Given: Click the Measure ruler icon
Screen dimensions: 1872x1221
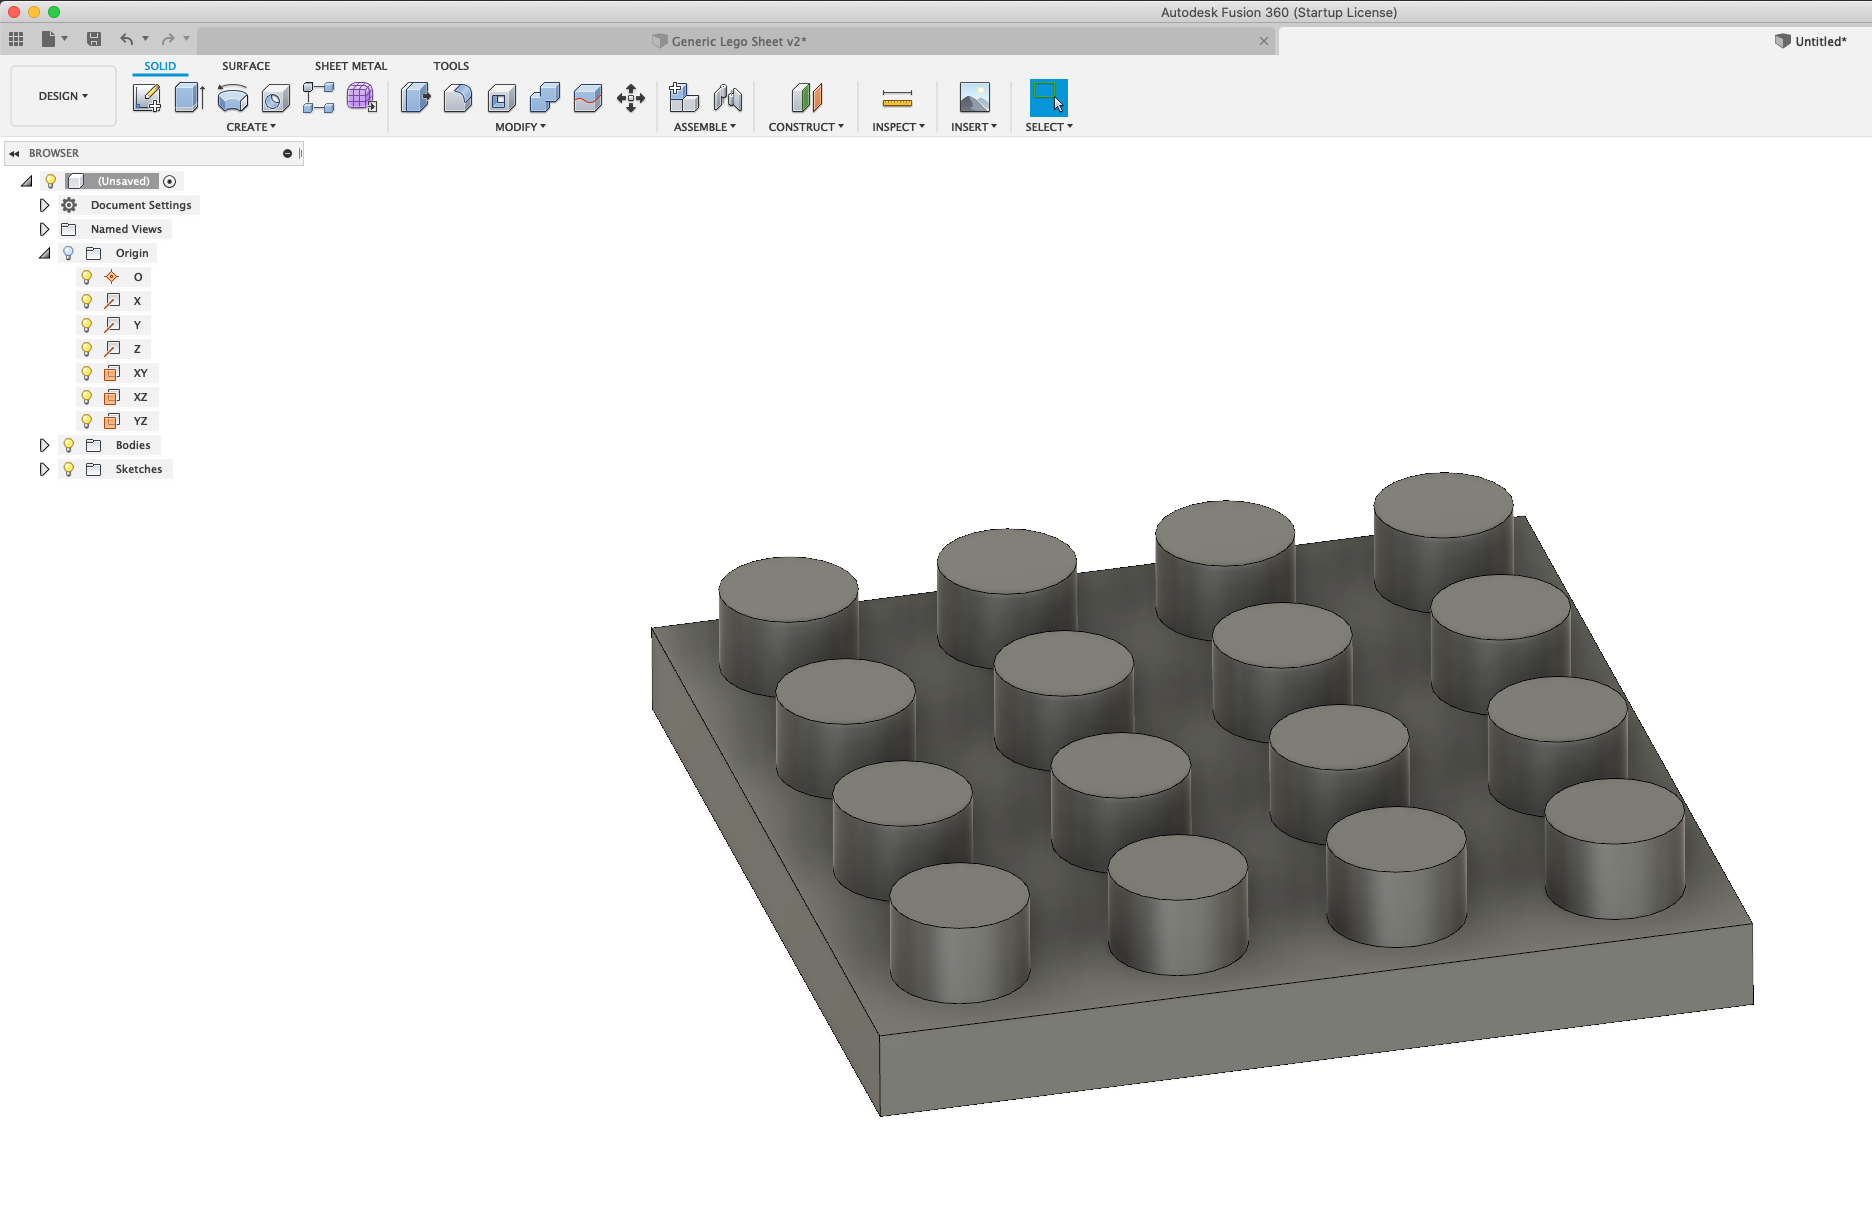Looking at the screenshot, I should pos(897,98).
